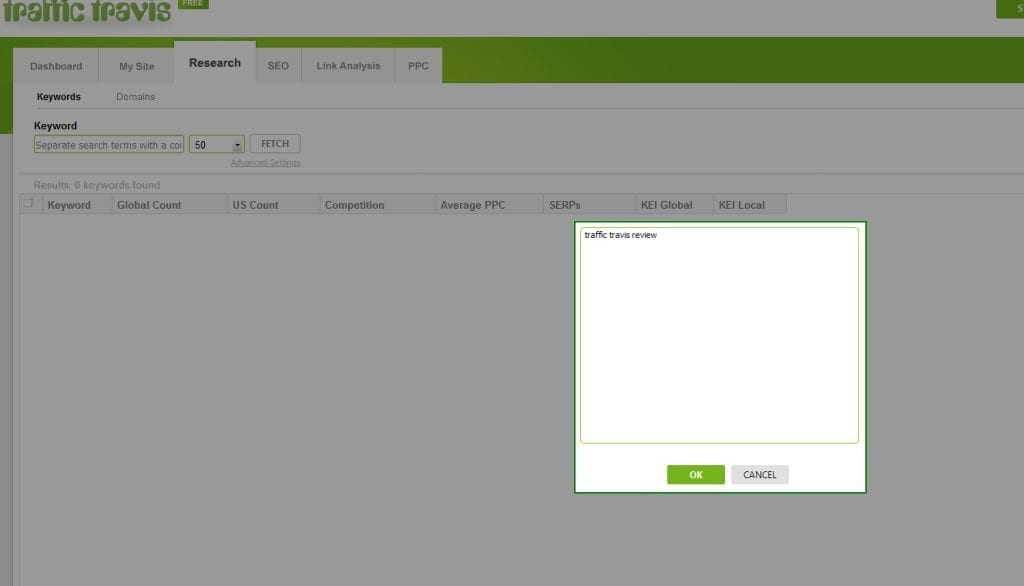Sort by SERPs column header

click(x=589, y=204)
